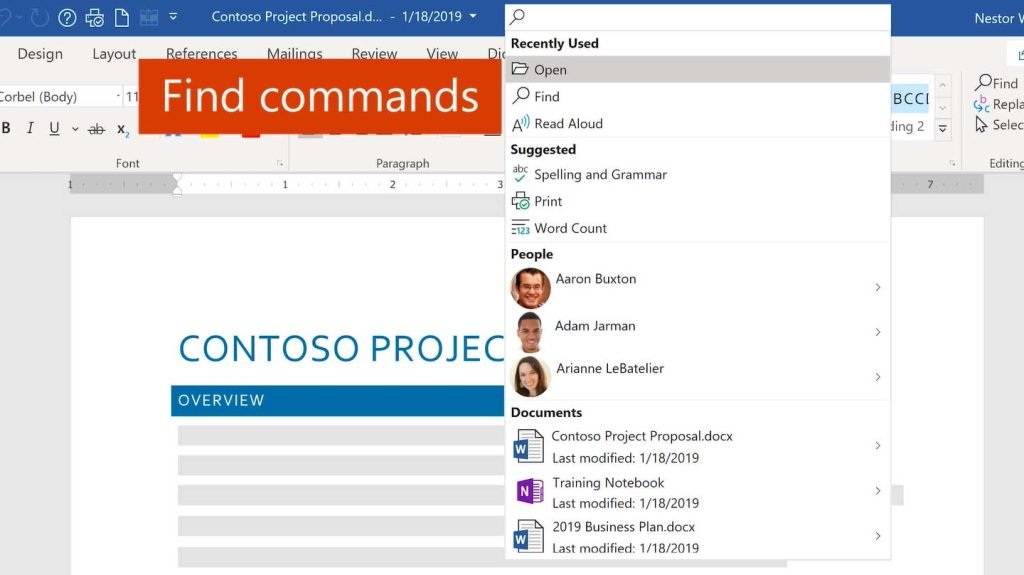The image size is (1024, 575).
Task: Open Training Notebook document
Action: tap(697, 491)
